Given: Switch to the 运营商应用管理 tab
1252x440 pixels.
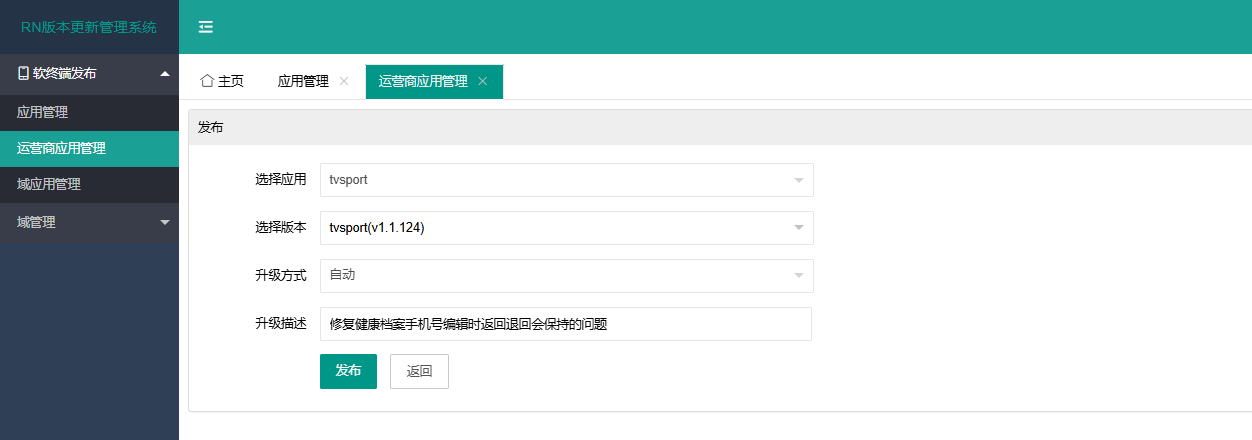Looking at the screenshot, I should point(423,81).
